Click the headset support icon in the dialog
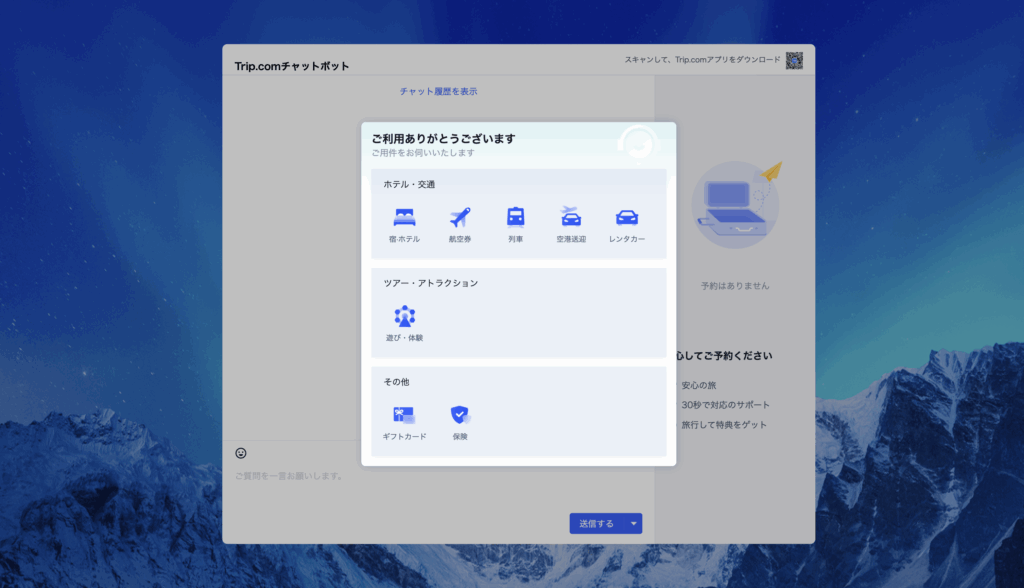The image size is (1024, 588). point(638,144)
